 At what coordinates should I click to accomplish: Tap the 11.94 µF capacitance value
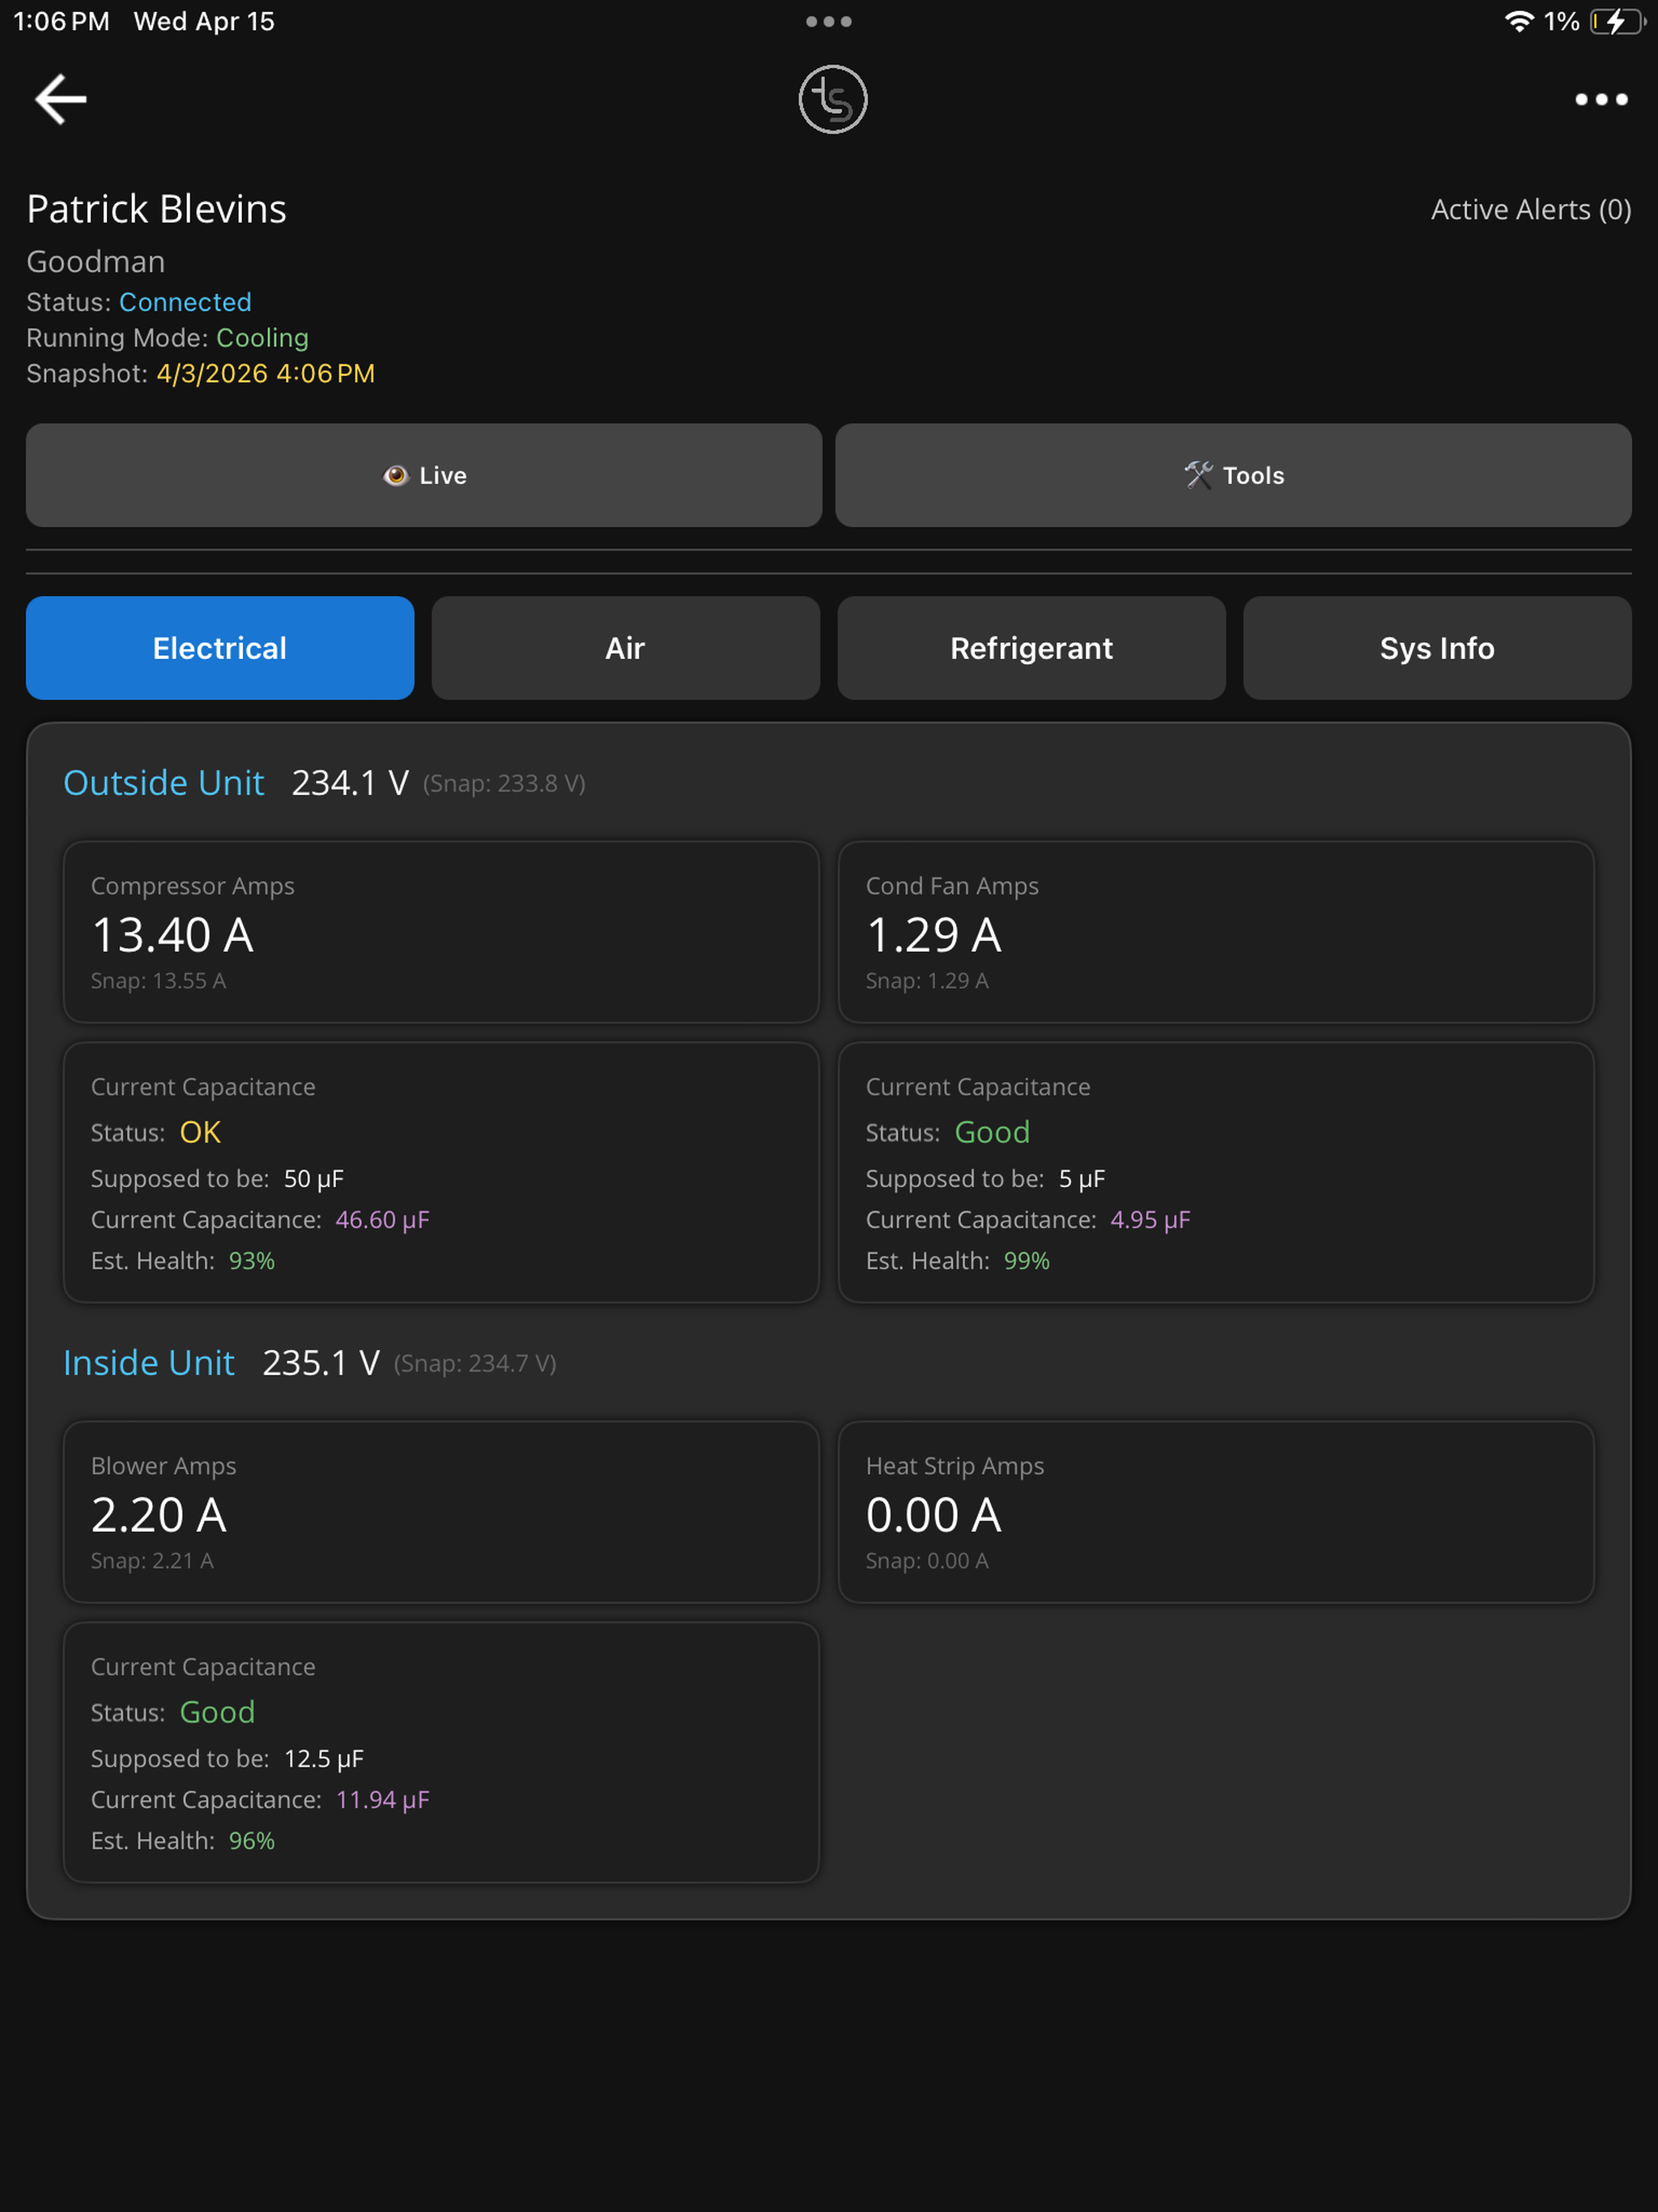coord(383,1800)
